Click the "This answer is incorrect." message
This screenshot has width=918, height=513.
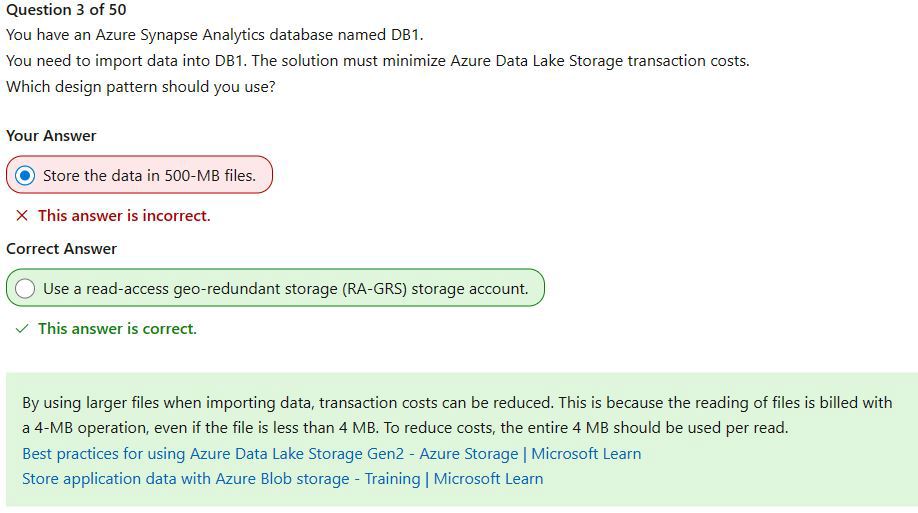(x=124, y=216)
